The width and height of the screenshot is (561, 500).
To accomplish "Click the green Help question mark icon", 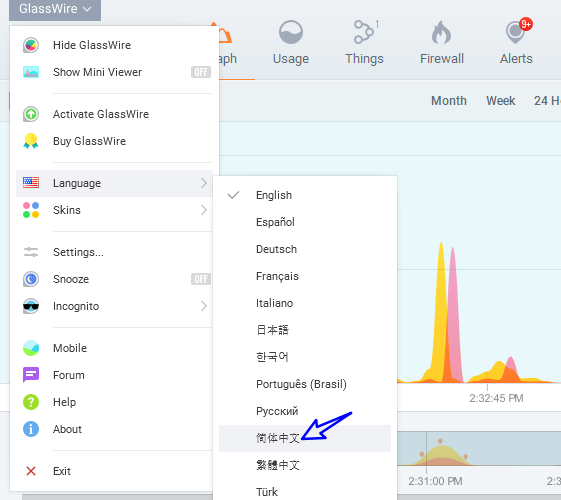I will 31,402.
